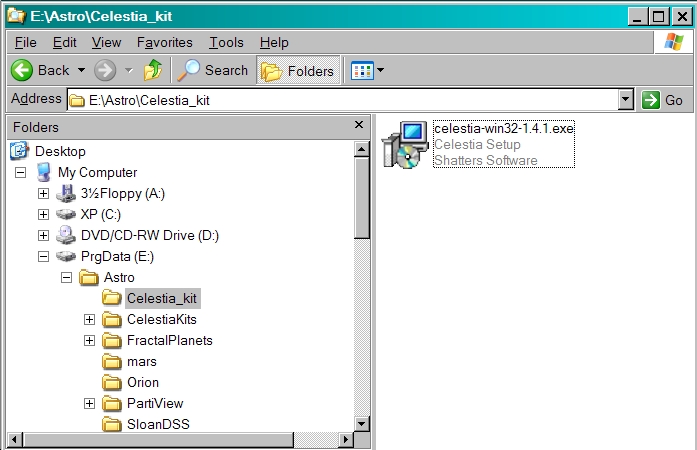The image size is (697, 450).
Task: Expand the DVD/CD-RW Drive (D:) node
Action: tap(44, 235)
